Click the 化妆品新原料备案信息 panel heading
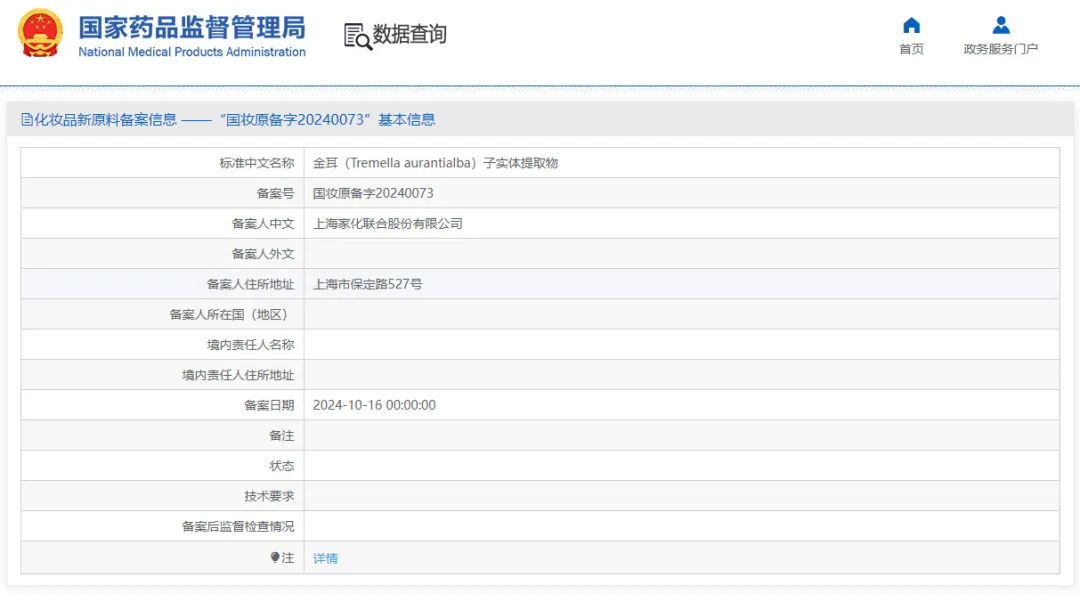Viewport: 1080px width, 594px height. coord(228,120)
